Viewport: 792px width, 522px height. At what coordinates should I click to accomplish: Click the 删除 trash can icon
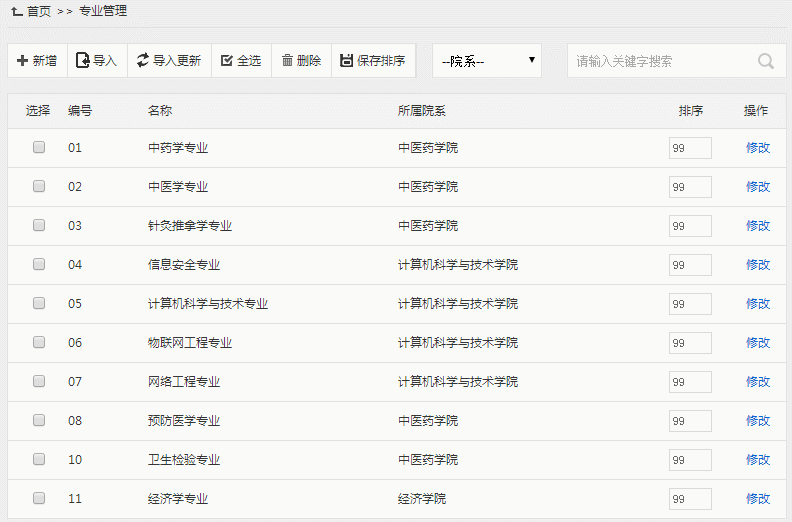(287, 61)
